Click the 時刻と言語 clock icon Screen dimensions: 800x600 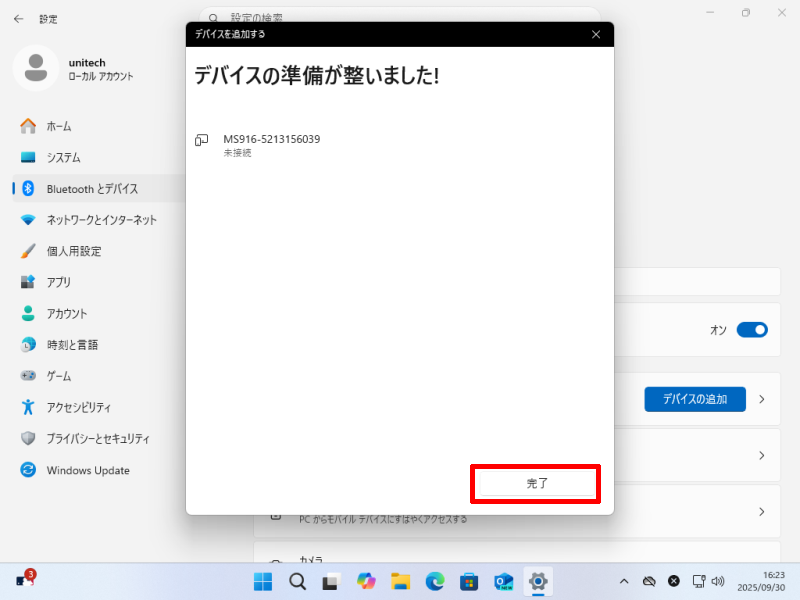28,344
